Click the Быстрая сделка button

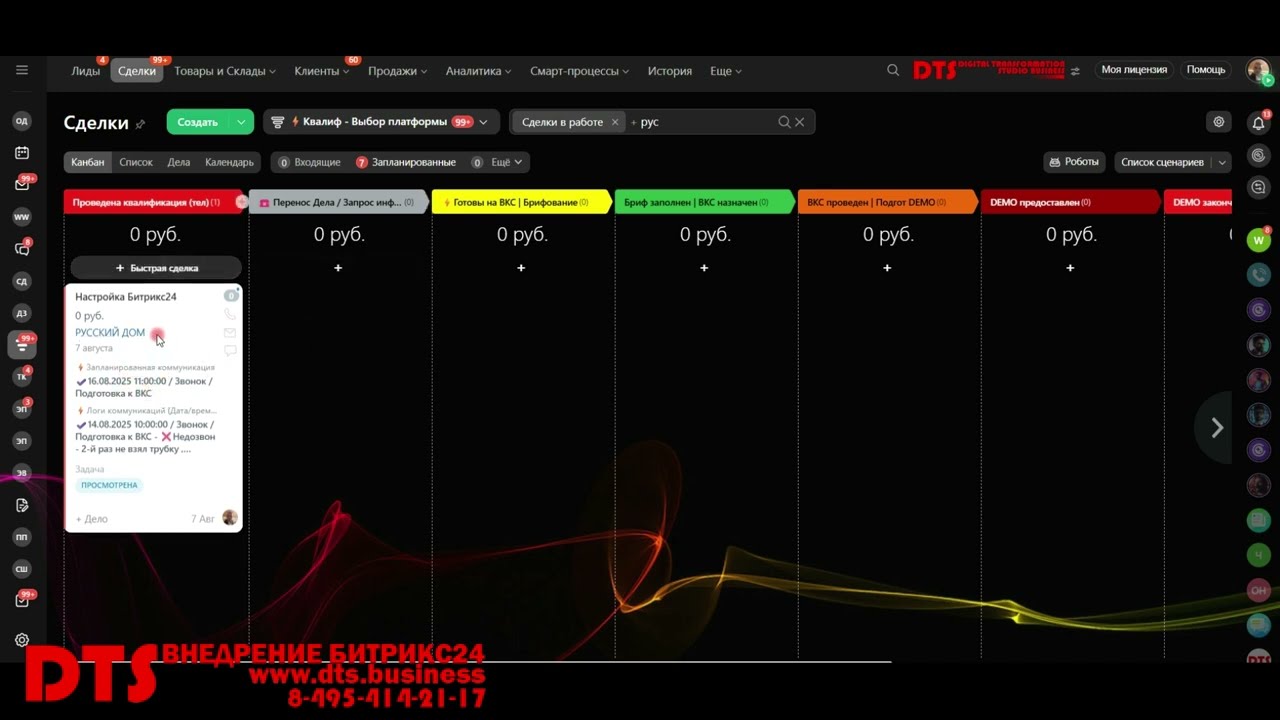[x=156, y=268]
